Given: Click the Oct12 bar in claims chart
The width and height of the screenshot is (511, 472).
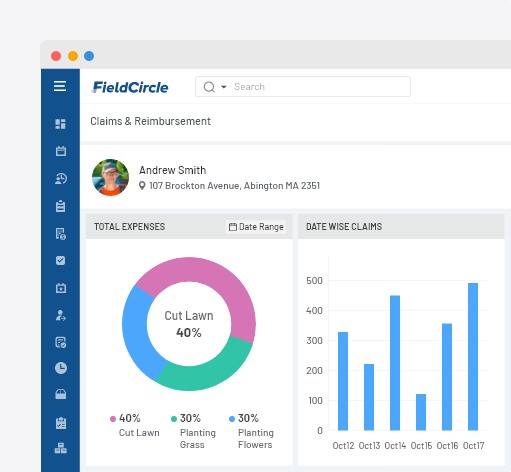Looking at the screenshot, I should (343, 381).
